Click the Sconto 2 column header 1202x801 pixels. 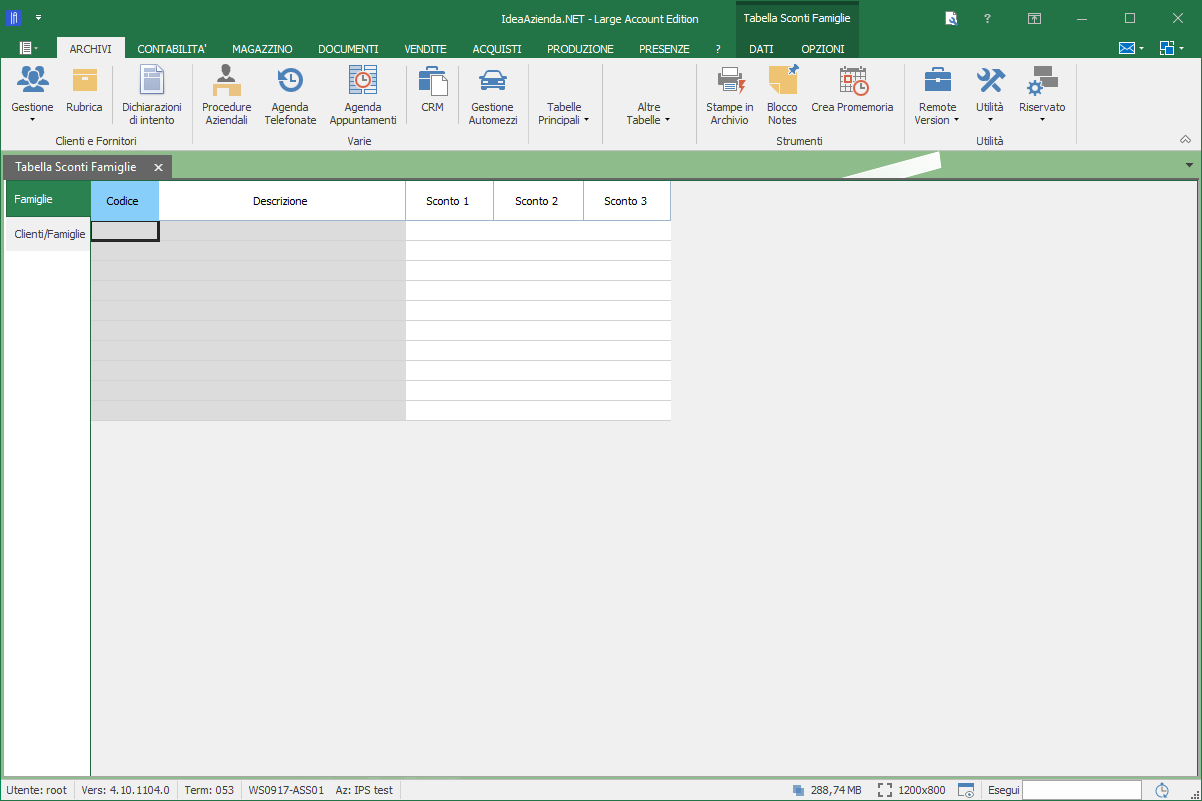coord(538,201)
